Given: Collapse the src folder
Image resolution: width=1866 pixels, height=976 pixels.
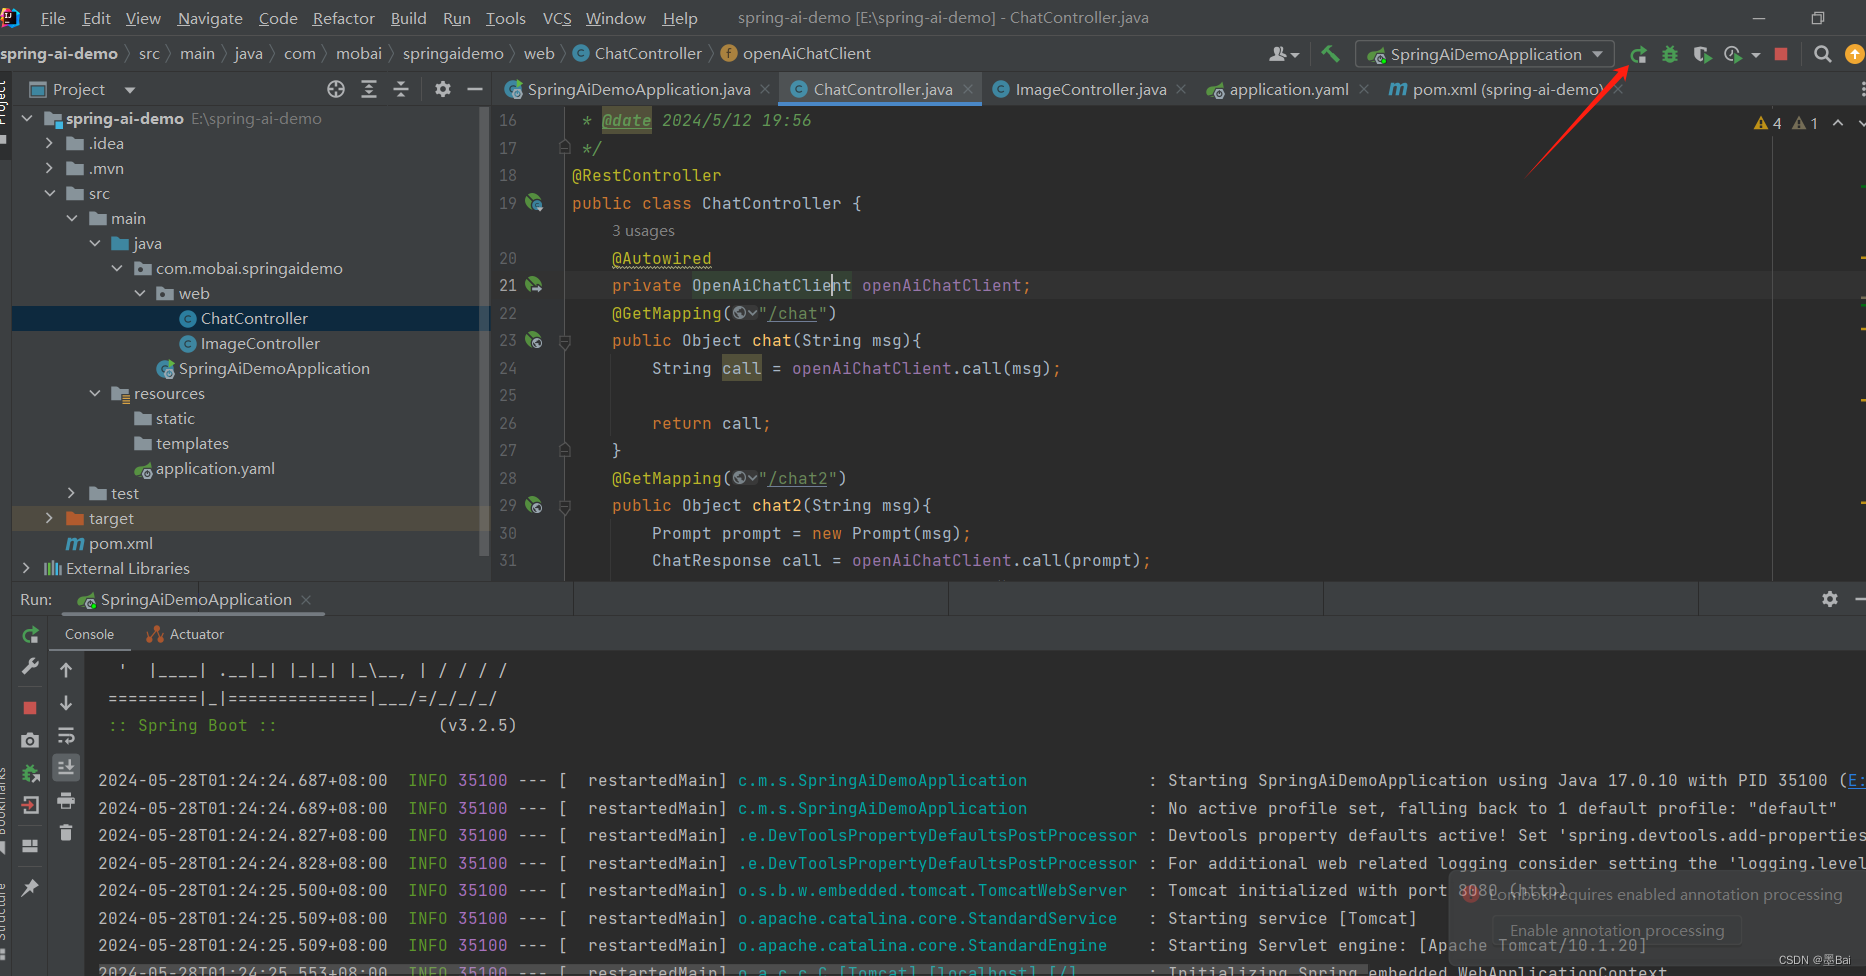Looking at the screenshot, I should pyautogui.click(x=49, y=193).
